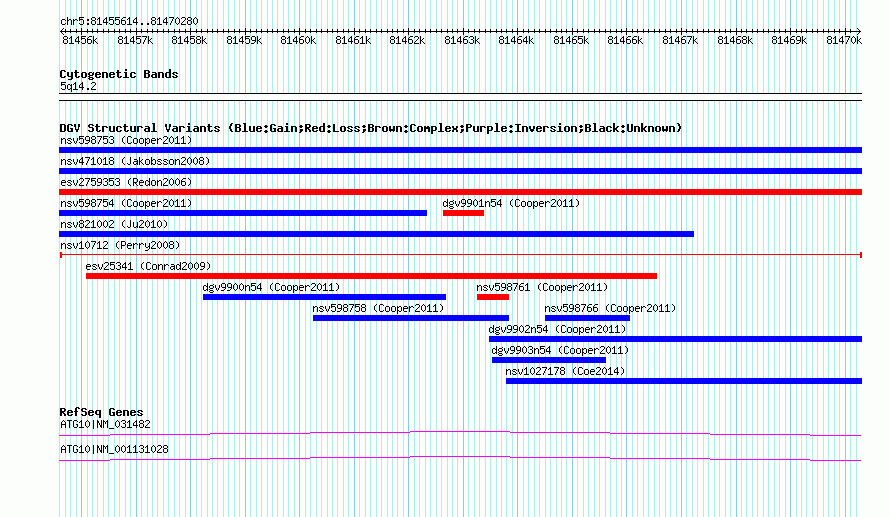Open the nsv1027178 (Coe2014) label

(x=565, y=371)
